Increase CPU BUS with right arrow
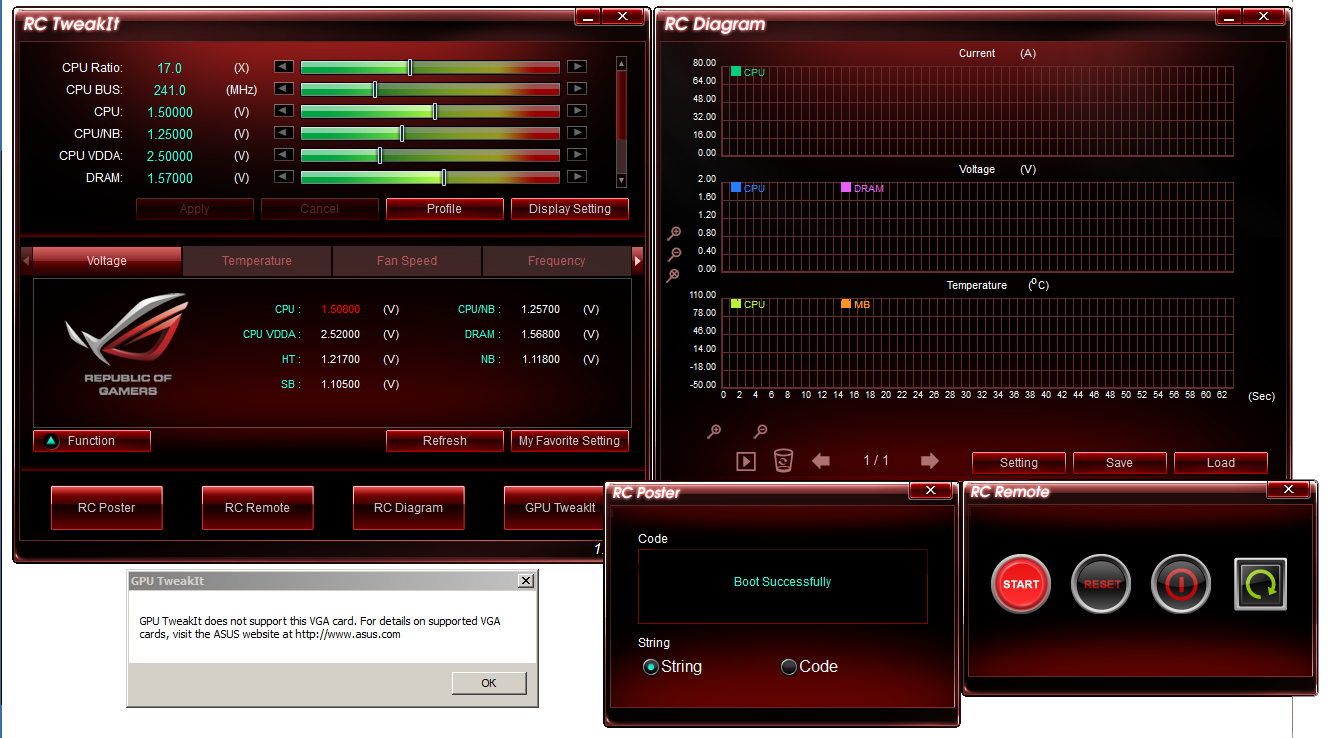Image resolution: width=1330 pixels, height=738 pixels. 577,89
